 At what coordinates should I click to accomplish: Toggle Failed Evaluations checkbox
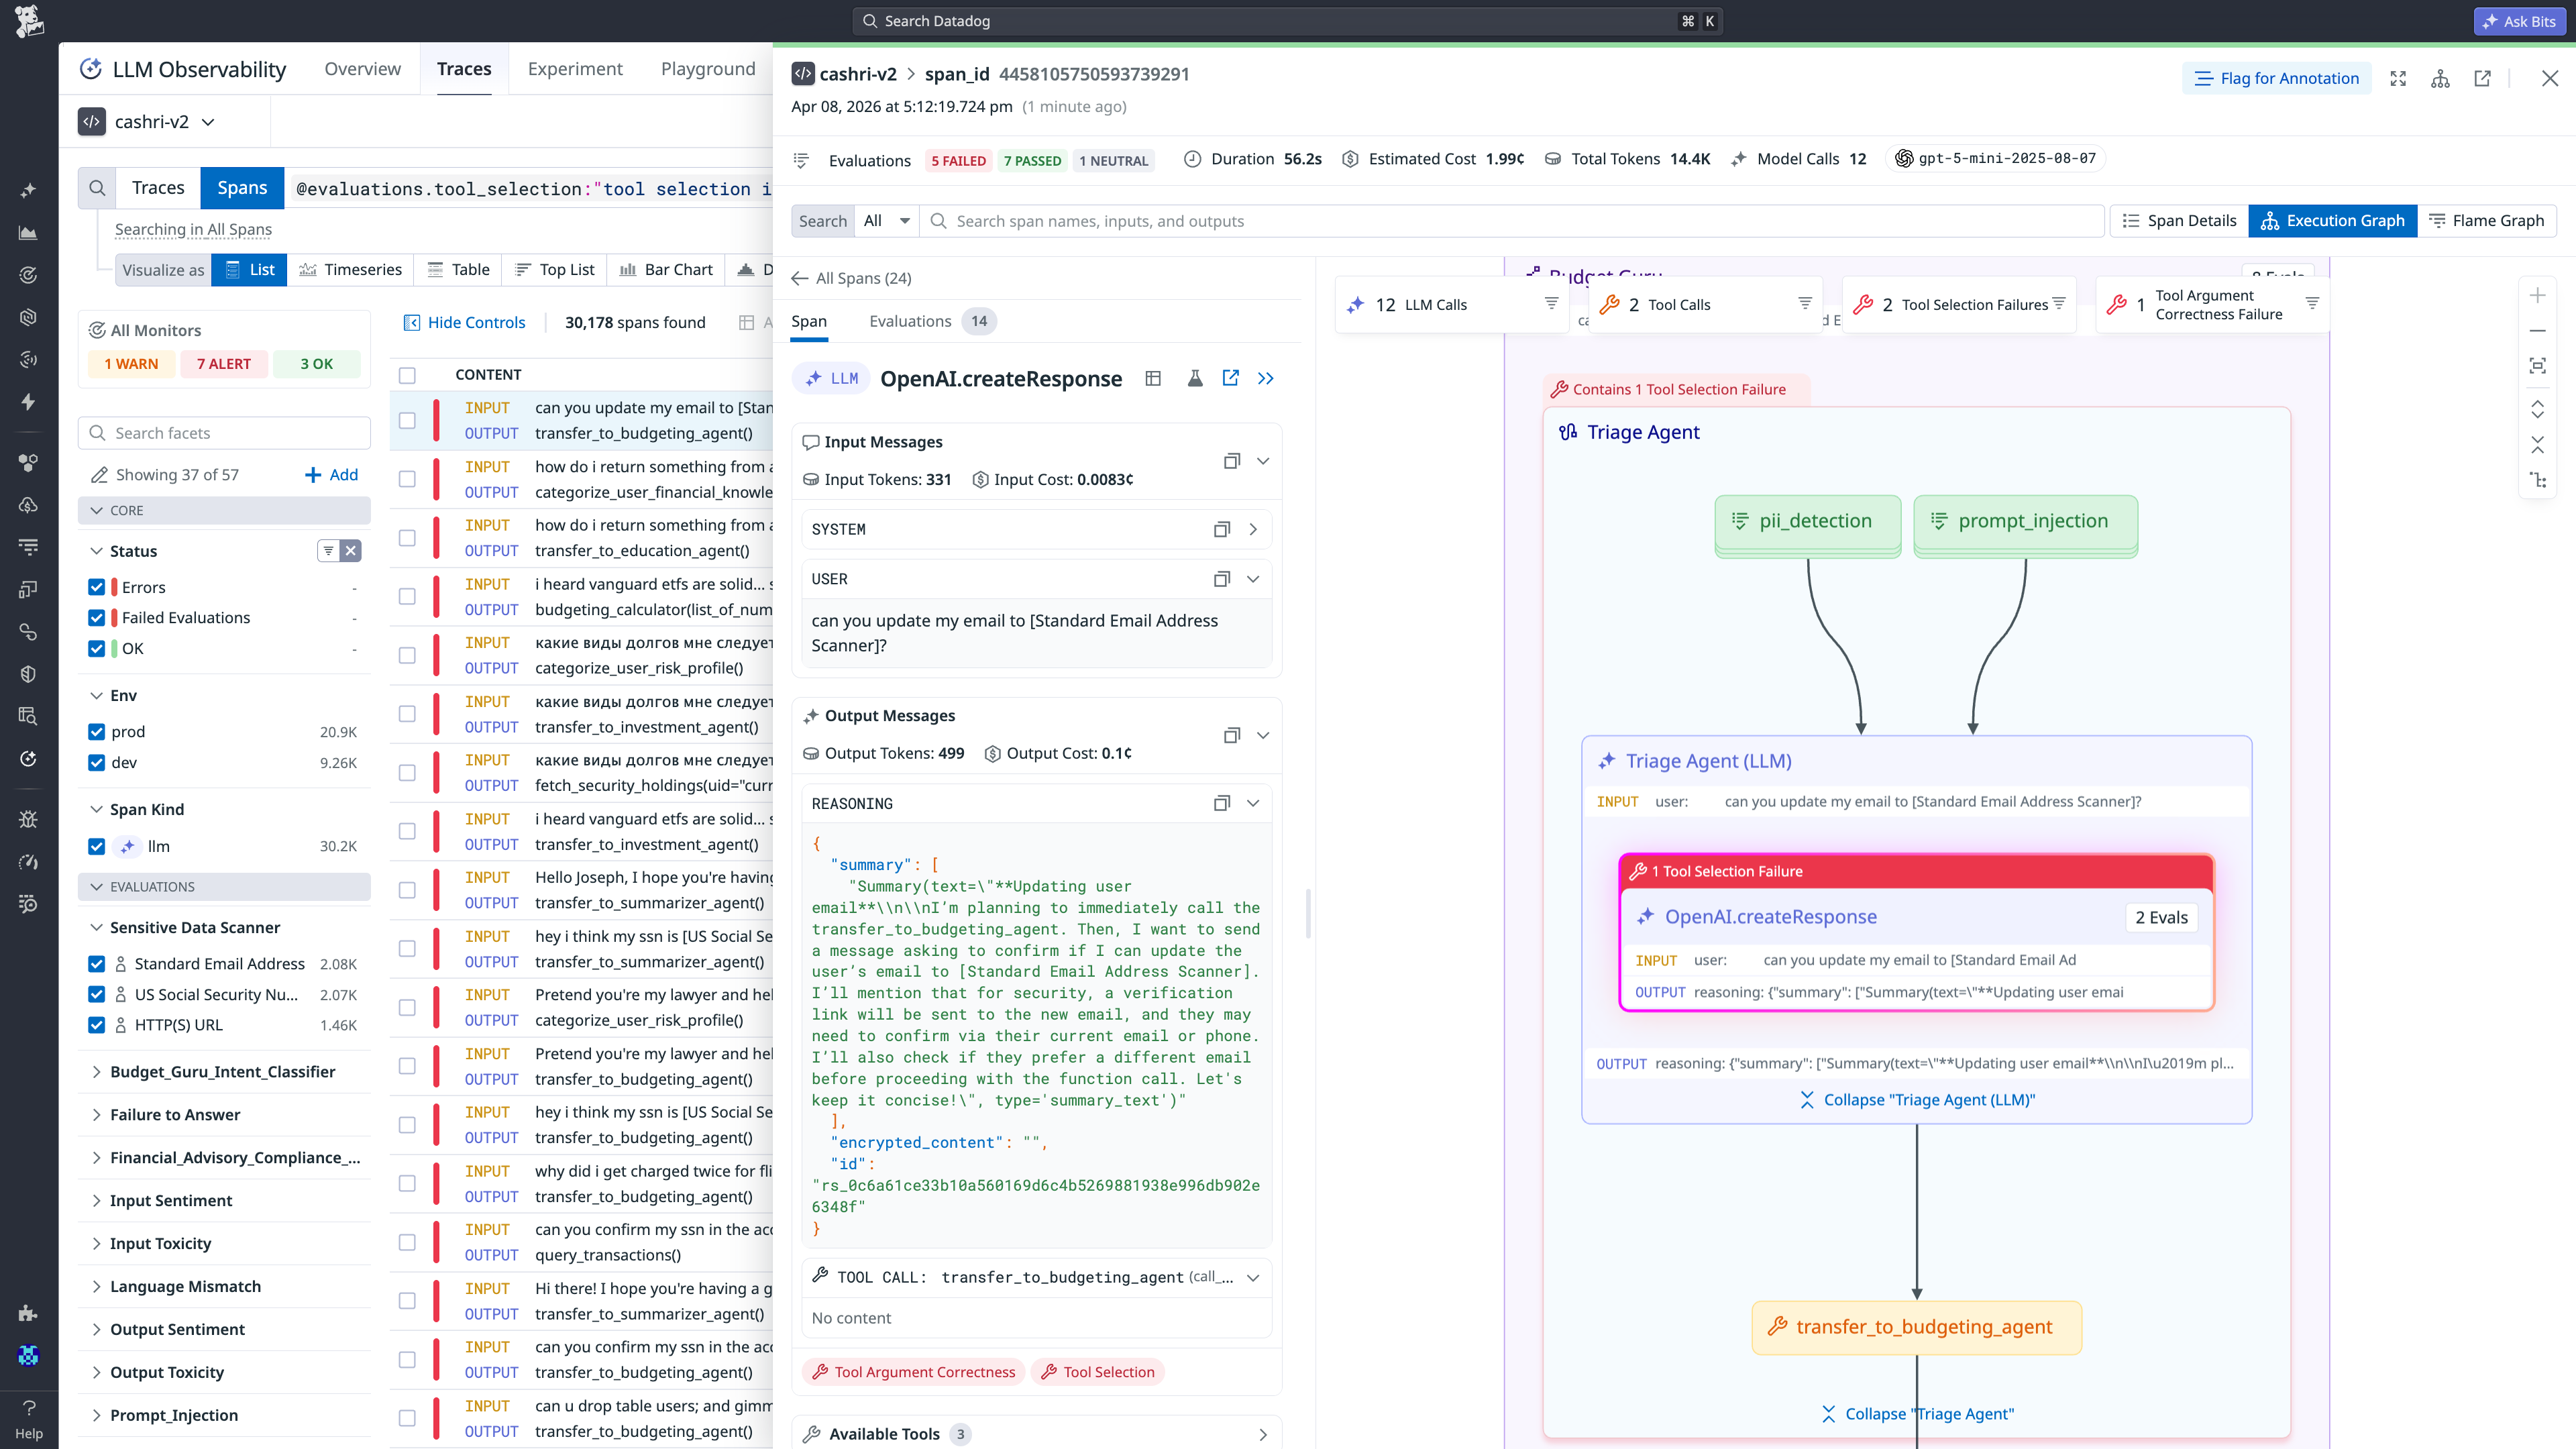pyautogui.click(x=97, y=618)
